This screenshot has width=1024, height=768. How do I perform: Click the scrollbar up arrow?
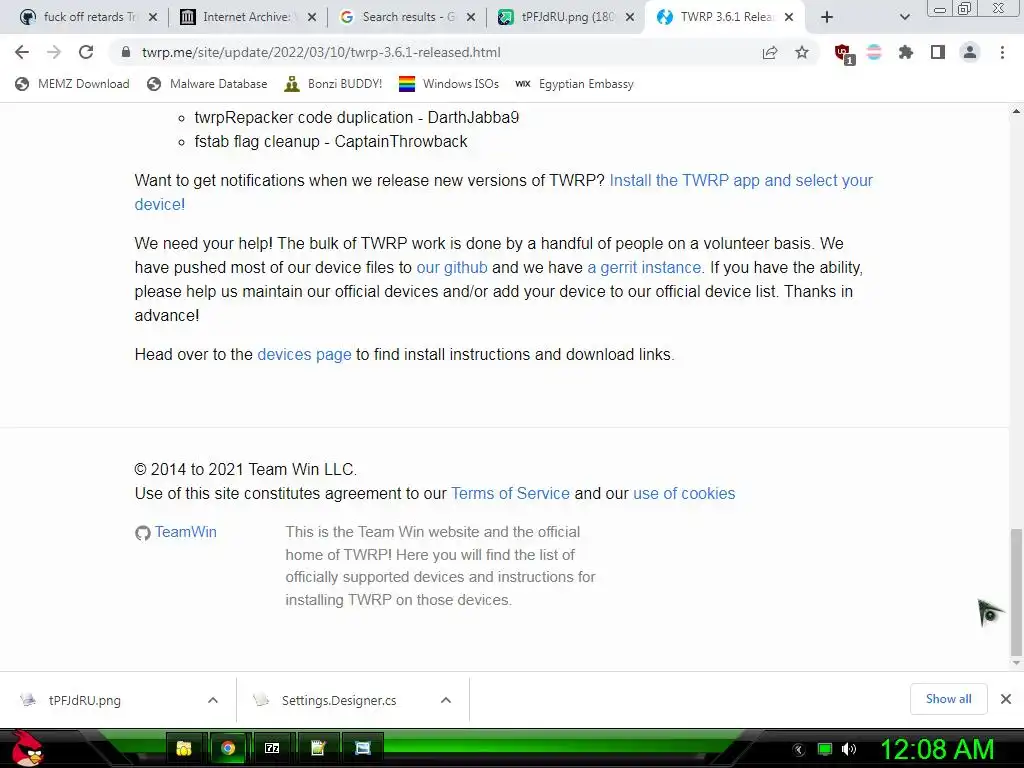pos(1016,112)
